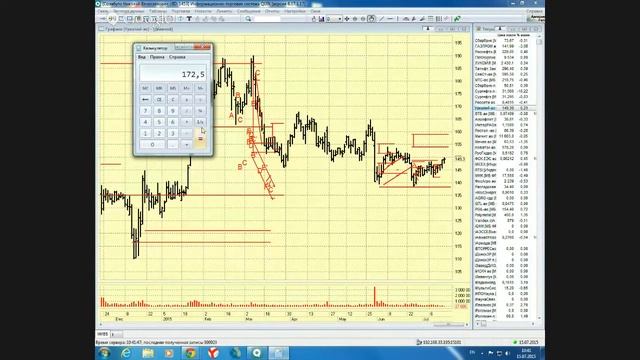Click the CE key in Calculator
Viewport: 640px width, 360px height.
159,100
